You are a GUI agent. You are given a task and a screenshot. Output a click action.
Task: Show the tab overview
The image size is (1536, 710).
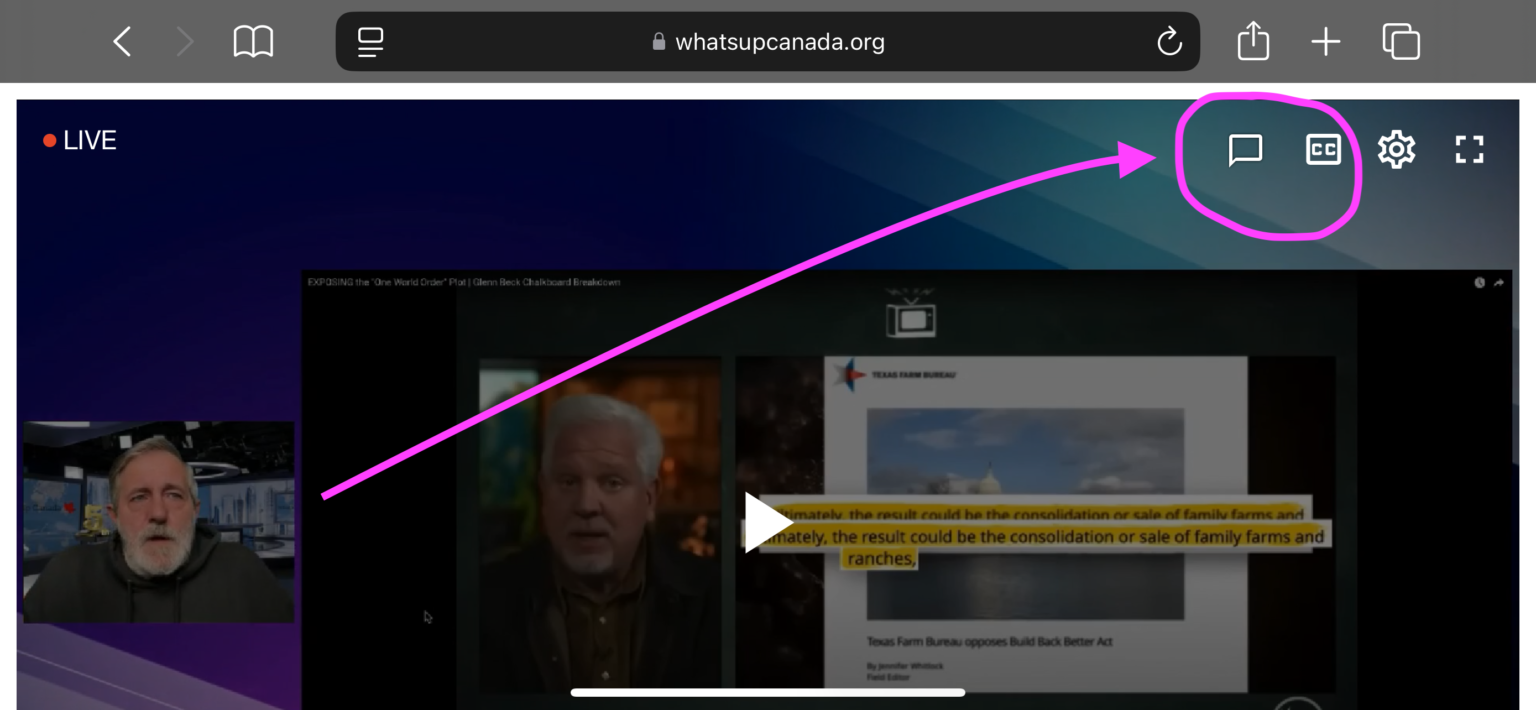pyautogui.click(x=1401, y=42)
